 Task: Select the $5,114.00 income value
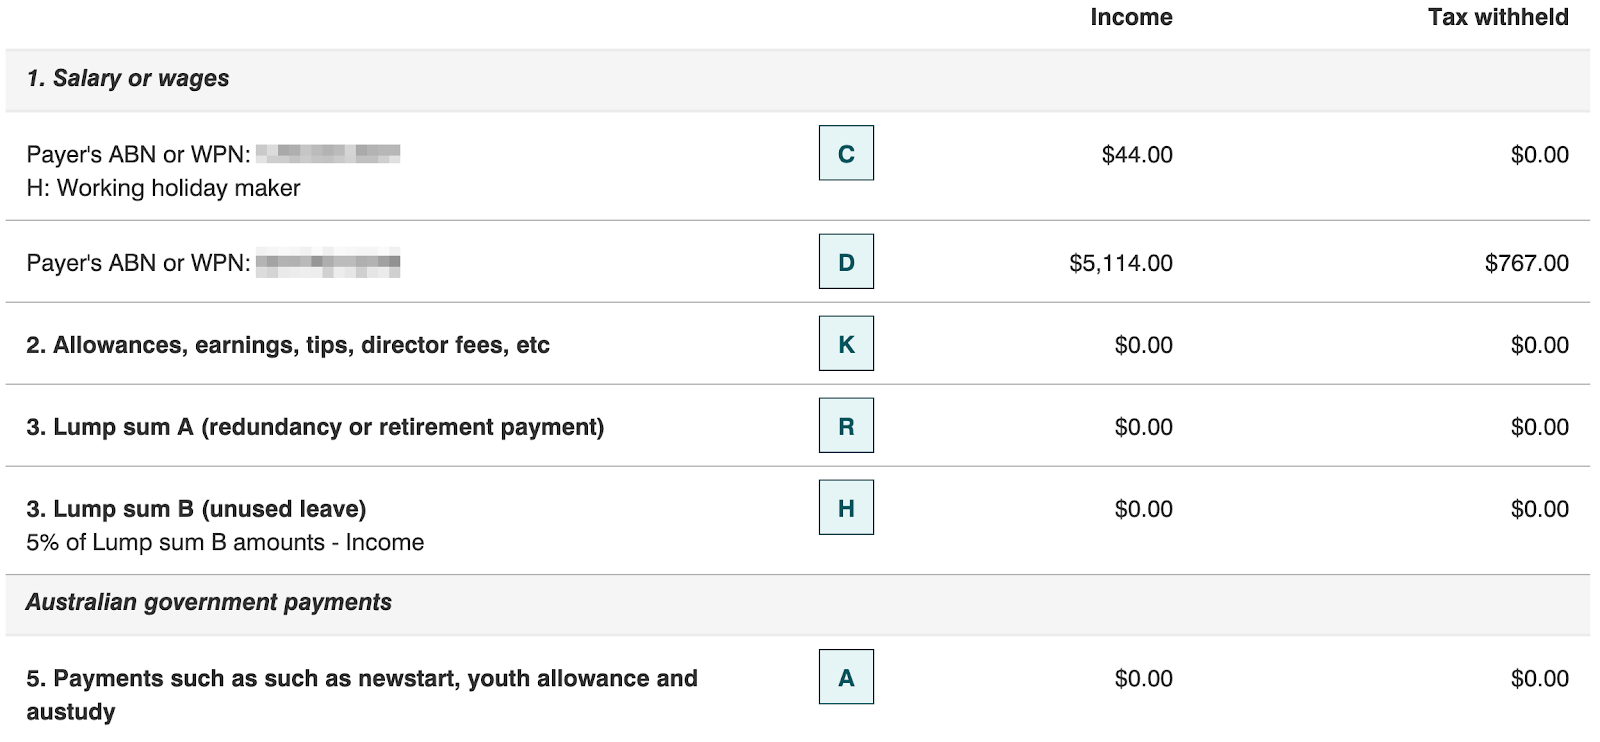1121,263
